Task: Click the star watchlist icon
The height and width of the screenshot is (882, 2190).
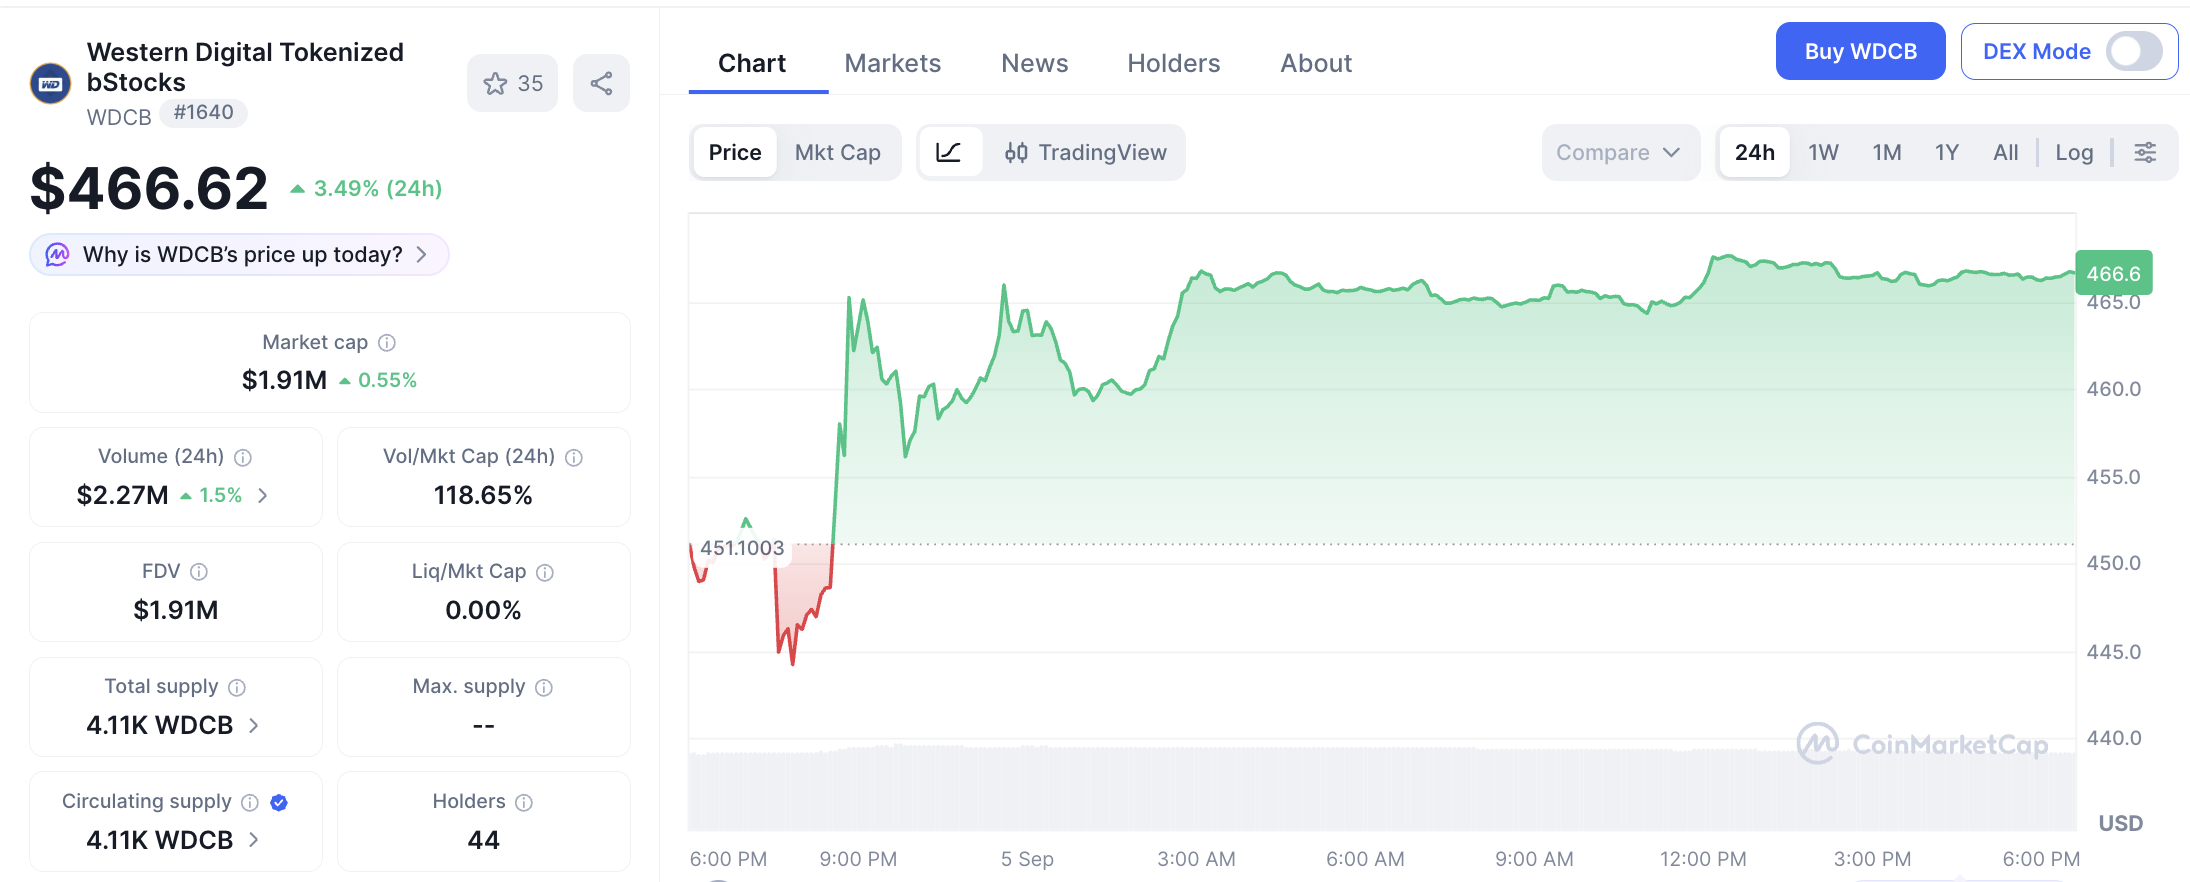Action: tap(495, 84)
